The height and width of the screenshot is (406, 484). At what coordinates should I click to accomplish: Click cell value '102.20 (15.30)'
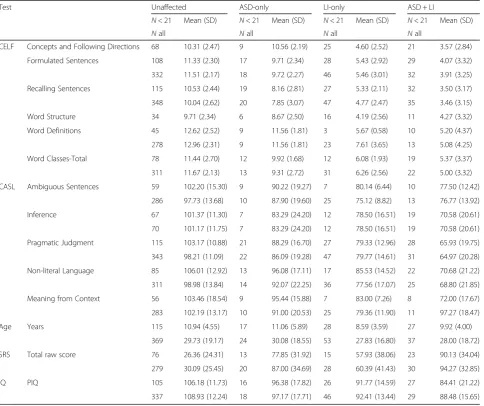click(x=205, y=187)
